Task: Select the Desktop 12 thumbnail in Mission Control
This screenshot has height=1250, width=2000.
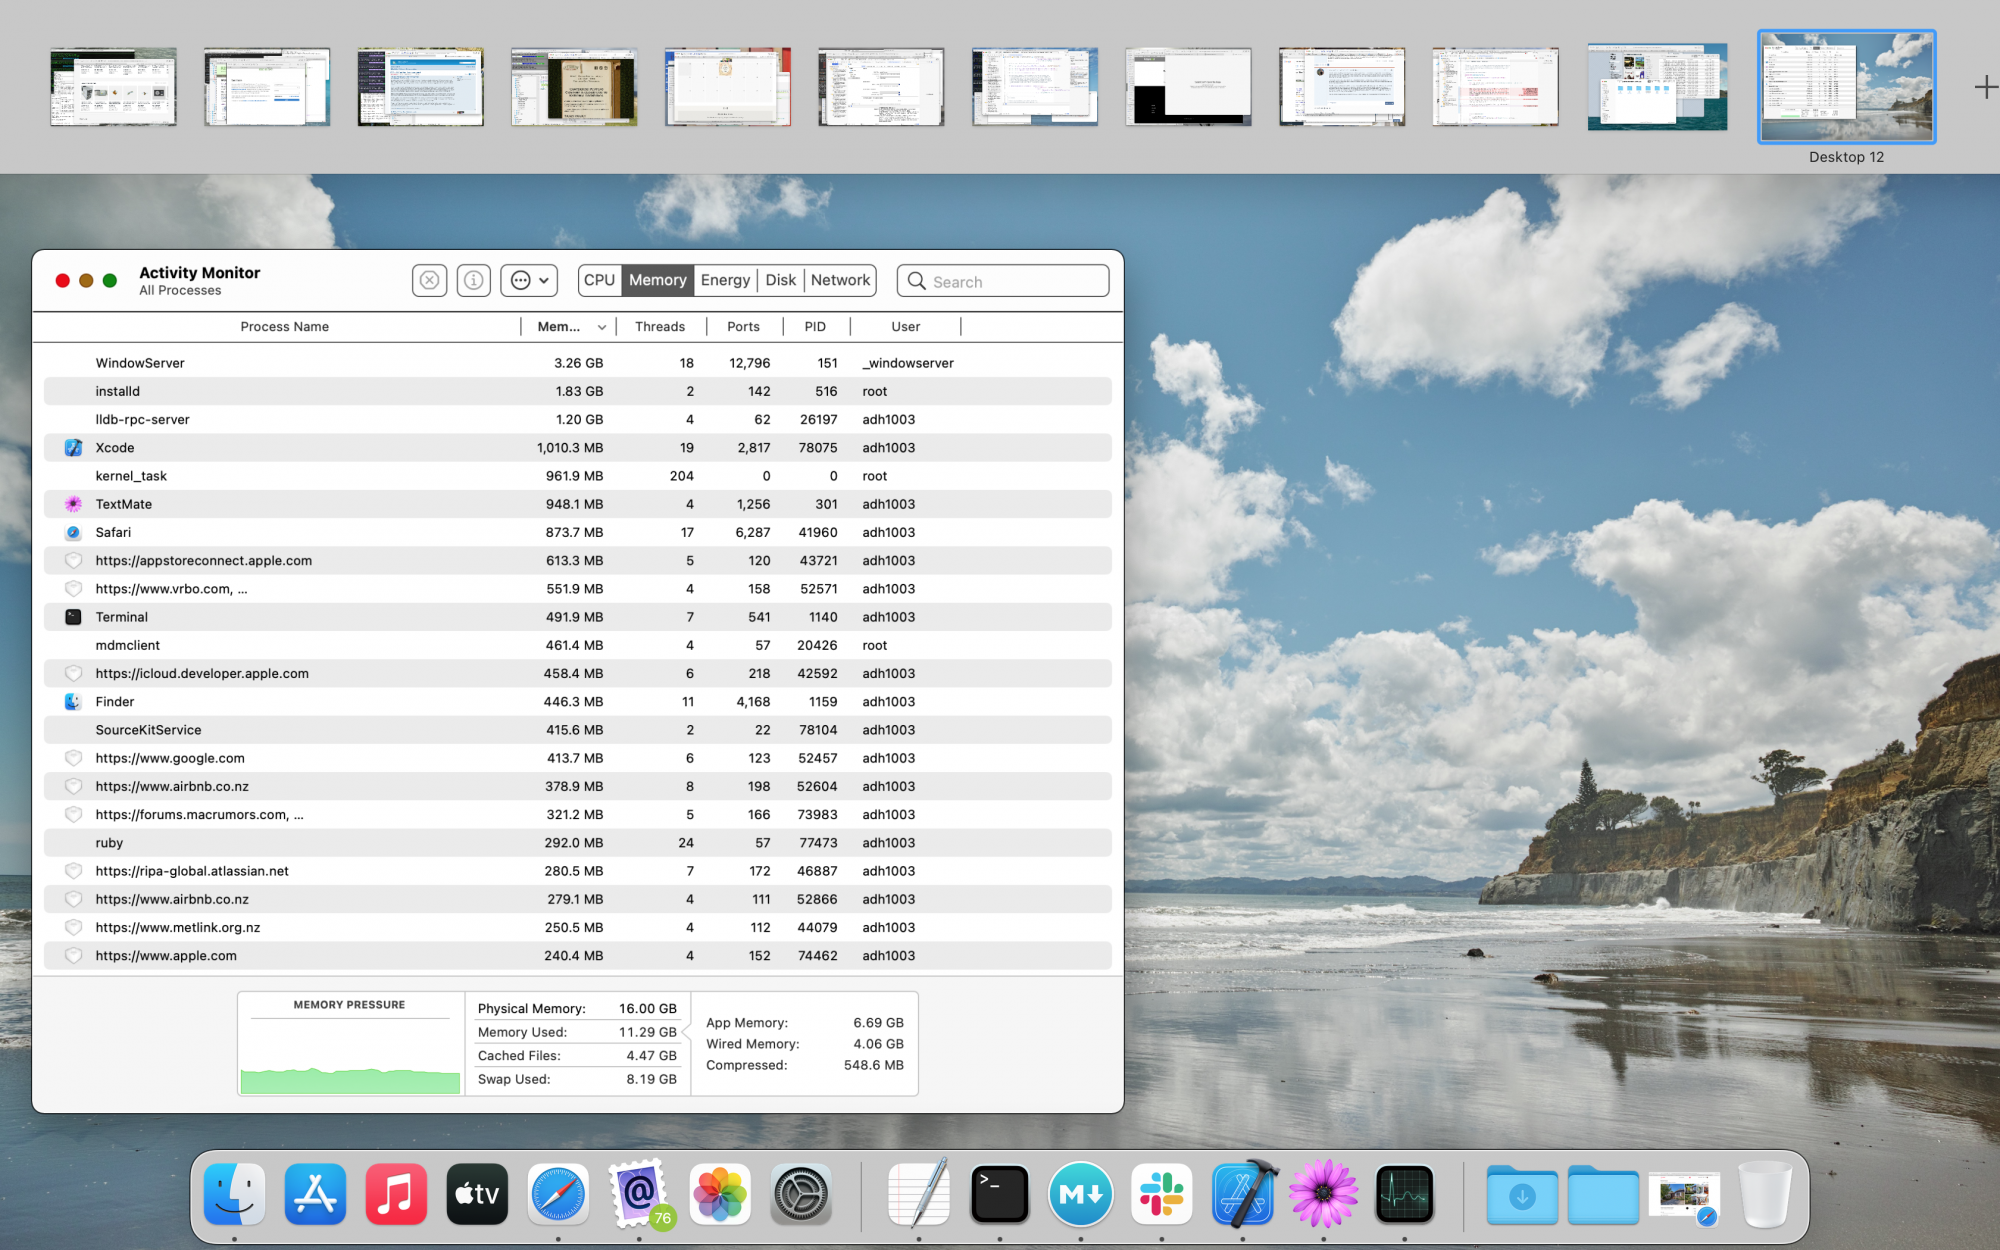Action: (x=1846, y=88)
